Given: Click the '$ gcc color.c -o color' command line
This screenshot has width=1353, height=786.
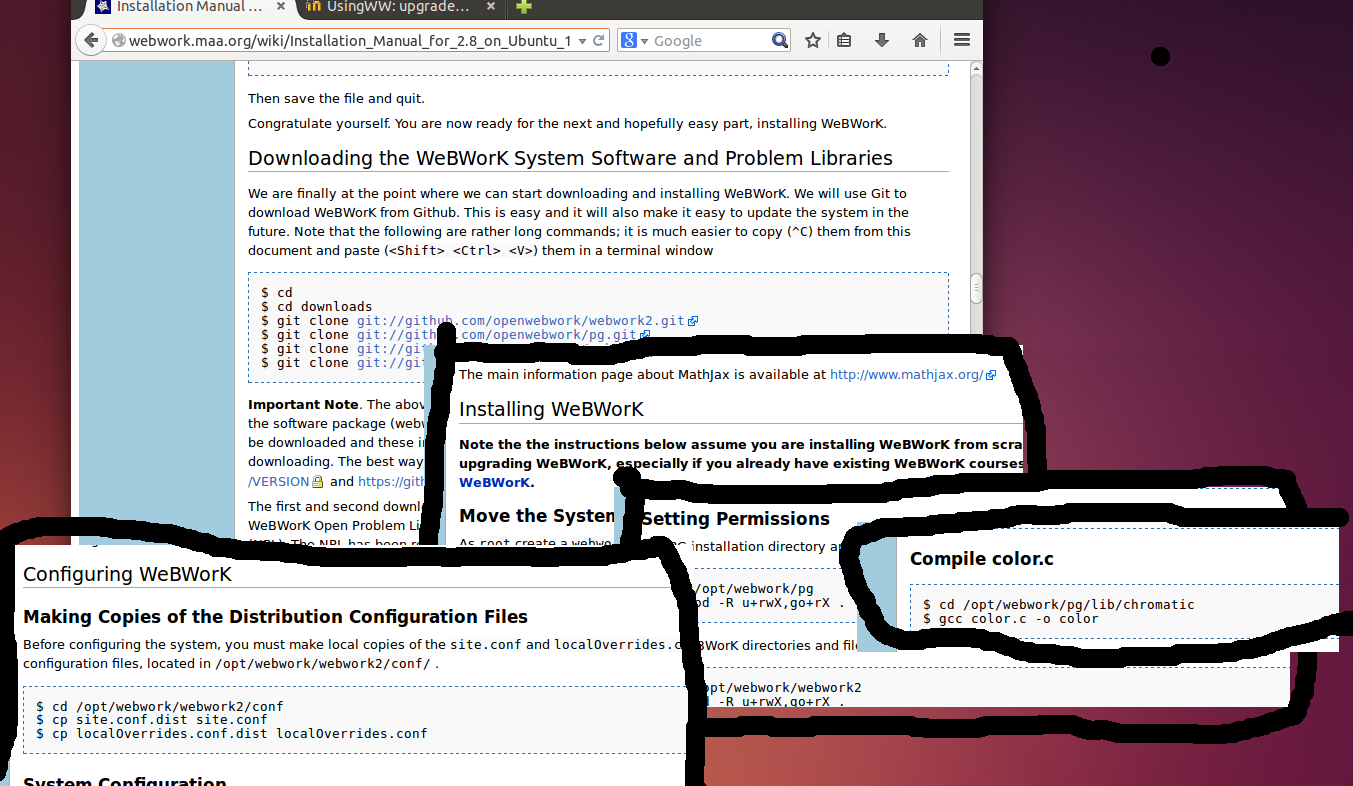Looking at the screenshot, I should 1010,619.
